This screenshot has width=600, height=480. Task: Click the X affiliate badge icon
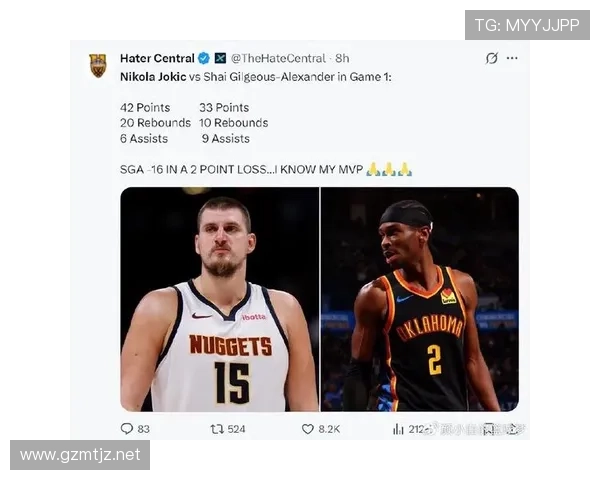coord(220,58)
